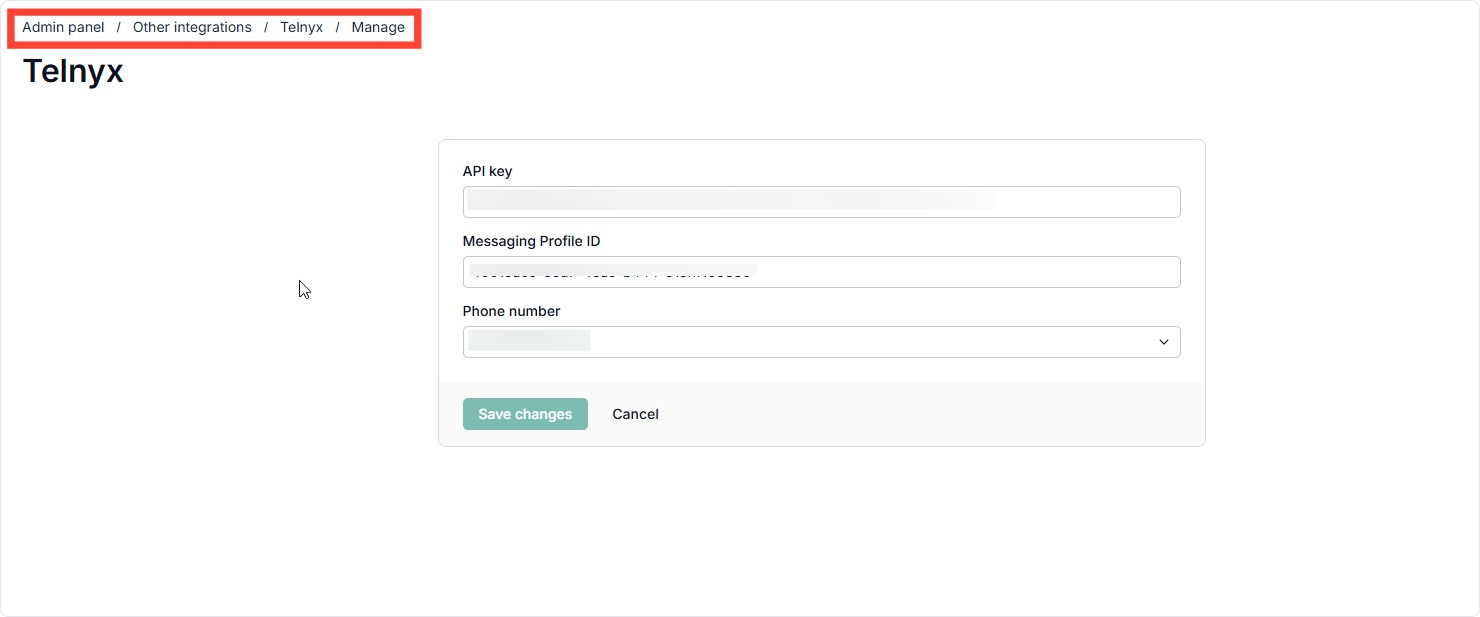The image size is (1480, 617).
Task: Click the Phone number field label
Action: pos(511,311)
